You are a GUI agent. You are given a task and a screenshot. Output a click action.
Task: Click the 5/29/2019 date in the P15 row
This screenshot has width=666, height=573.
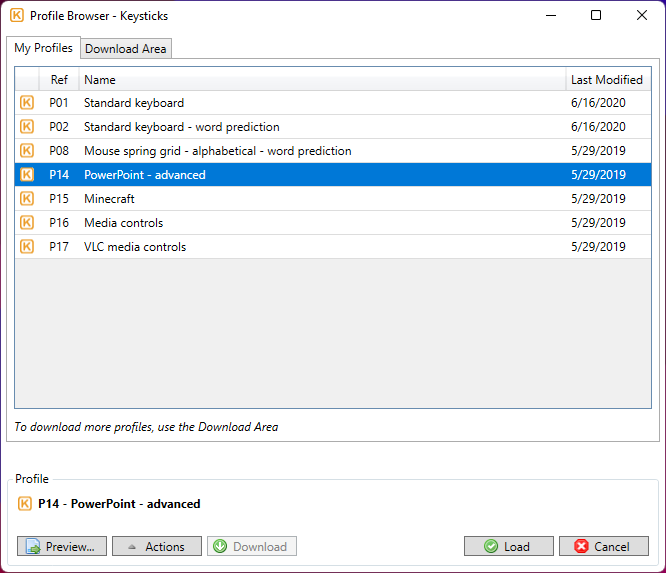(598, 199)
